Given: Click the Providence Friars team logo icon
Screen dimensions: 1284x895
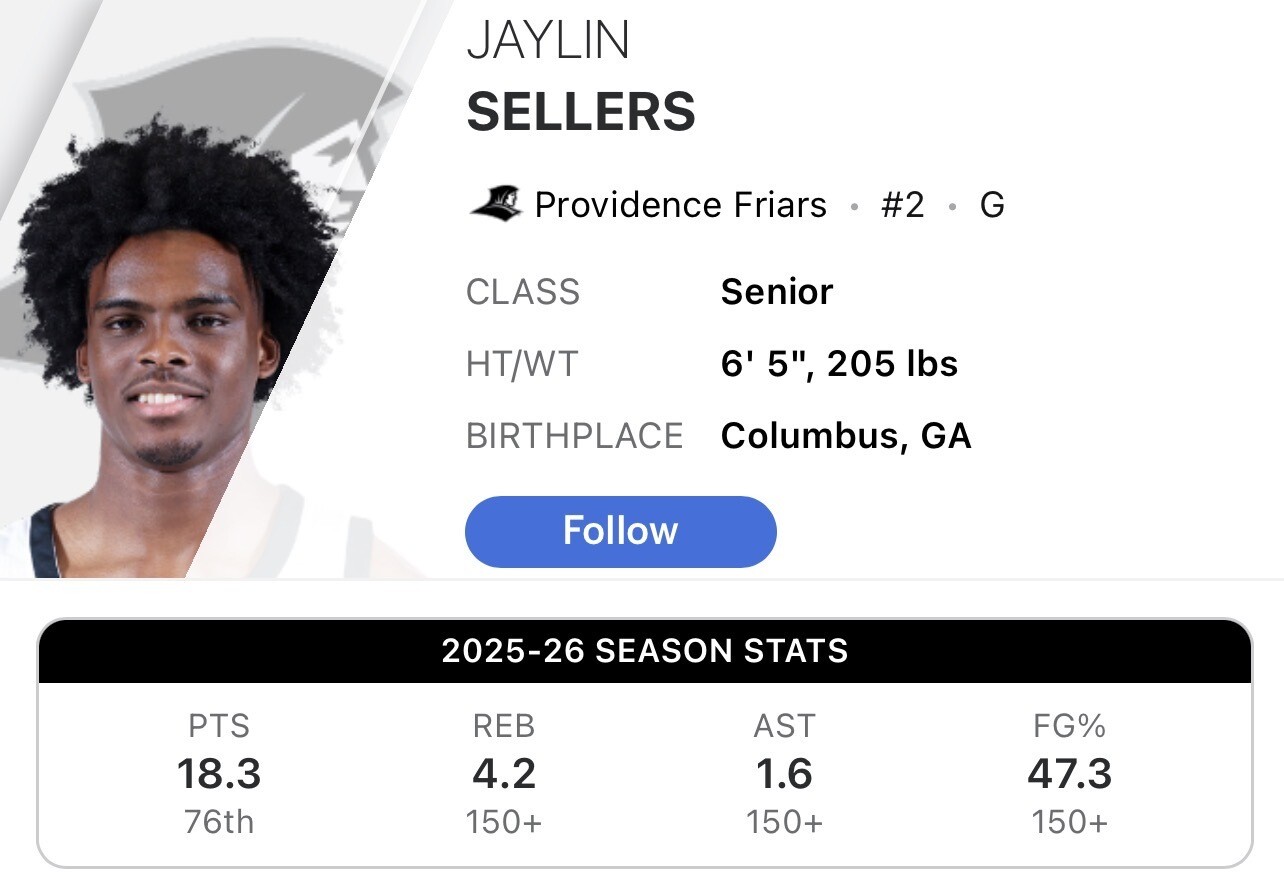Looking at the screenshot, I should (495, 205).
